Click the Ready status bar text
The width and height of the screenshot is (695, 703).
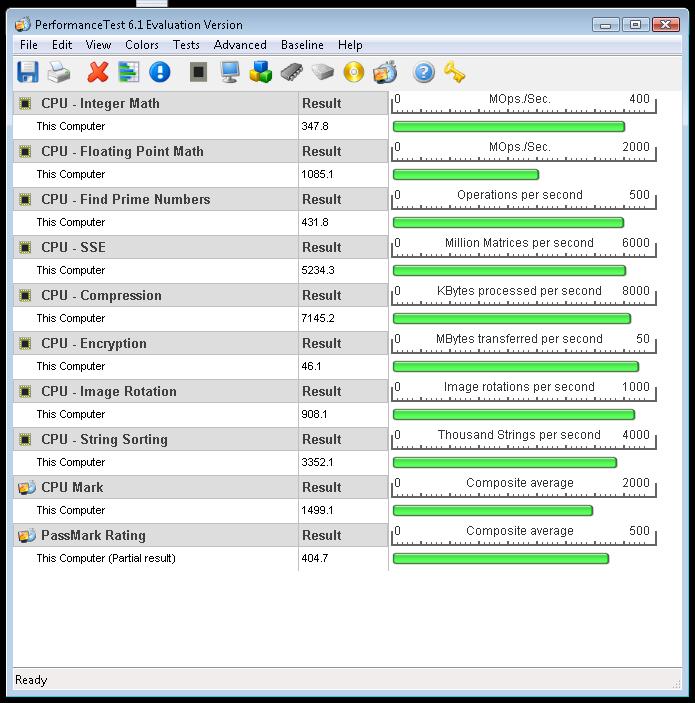(31, 680)
